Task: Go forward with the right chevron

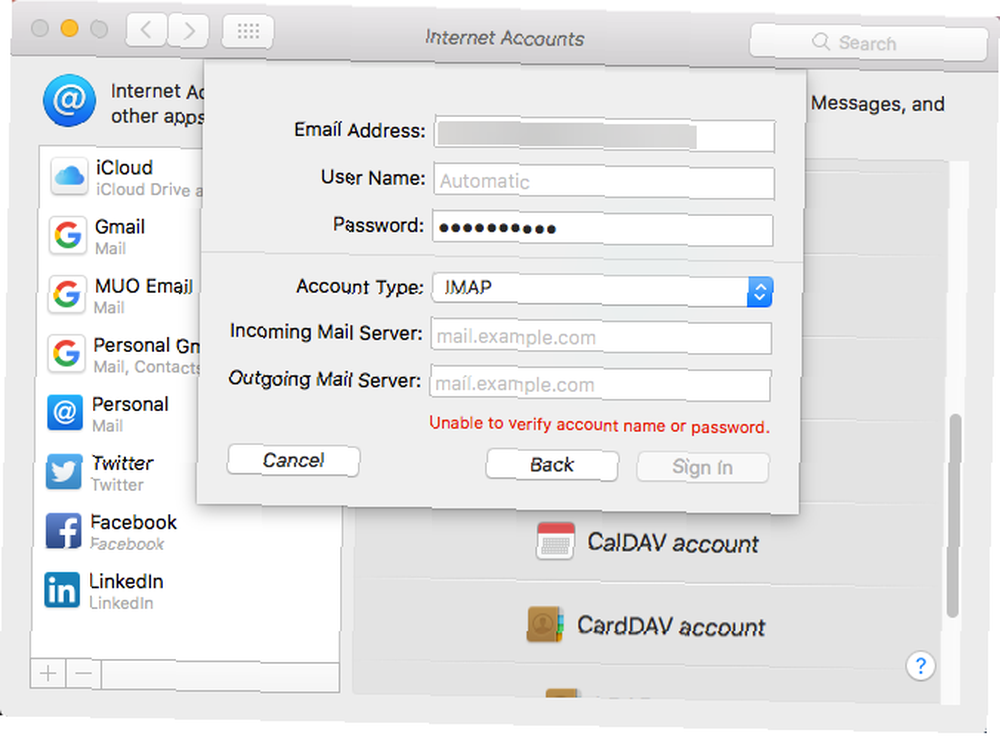Action: [188, 31]
